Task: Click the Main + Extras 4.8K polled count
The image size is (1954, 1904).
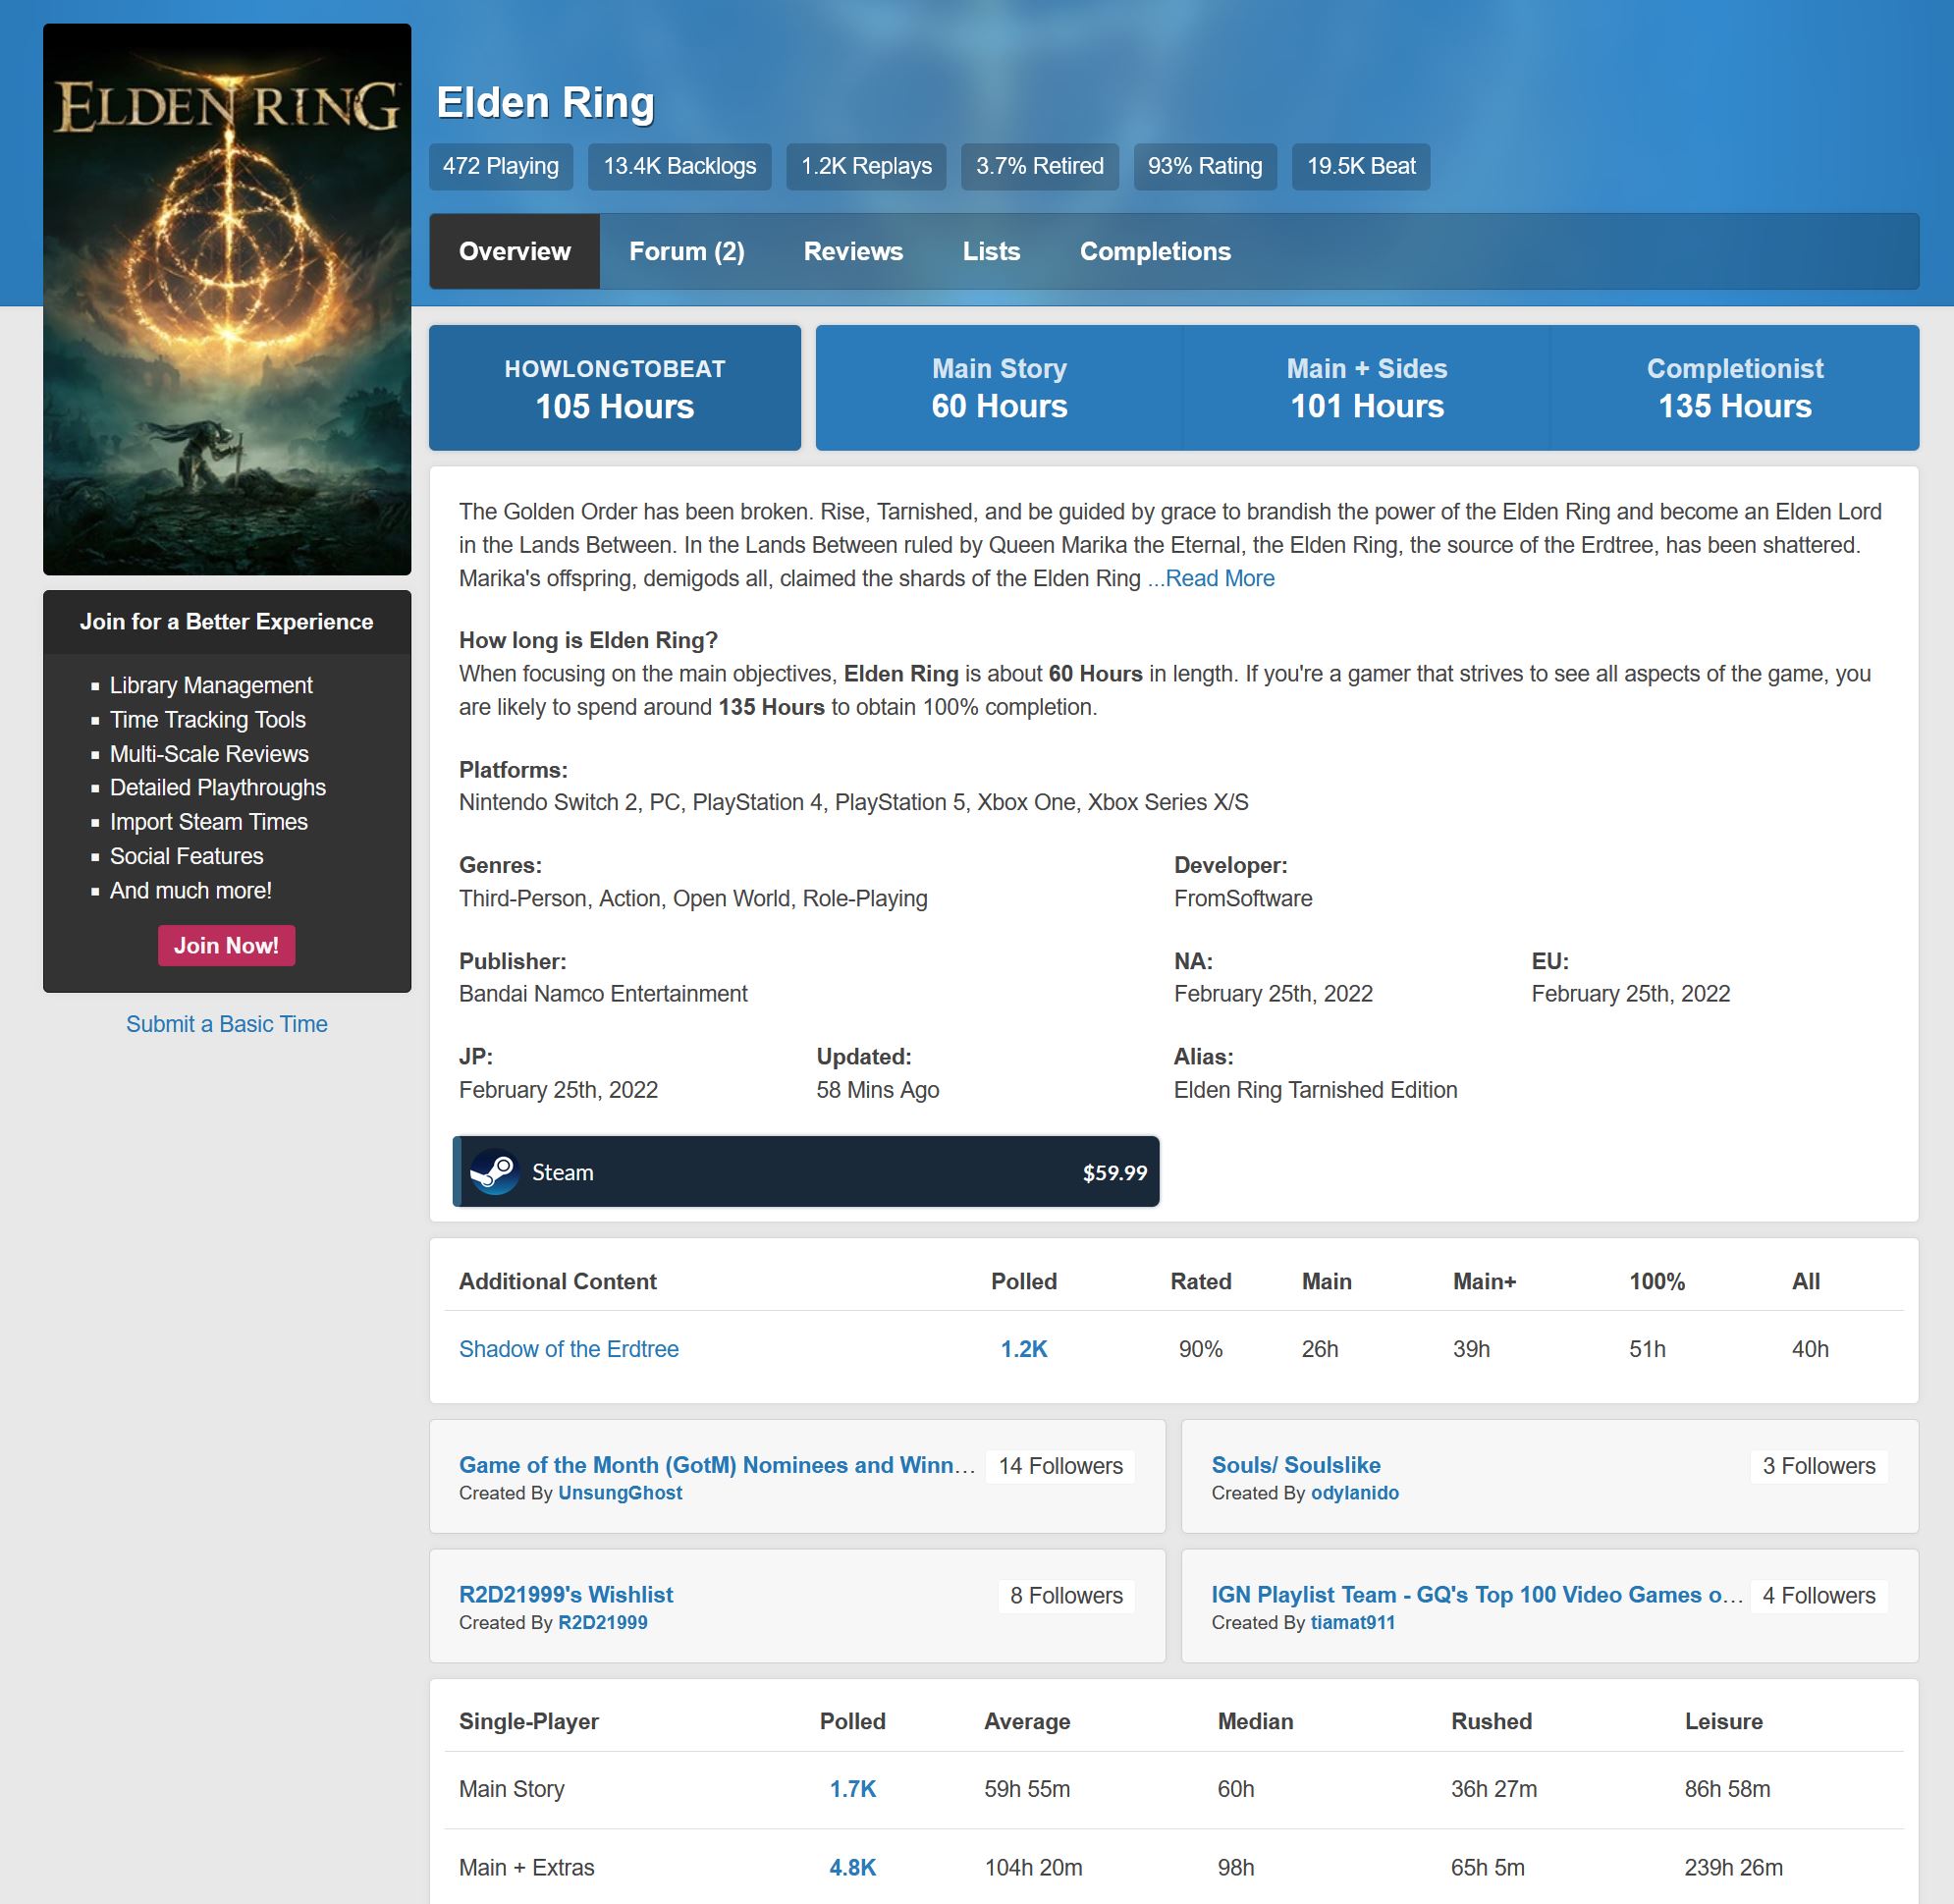Action: coord(852,1867)
